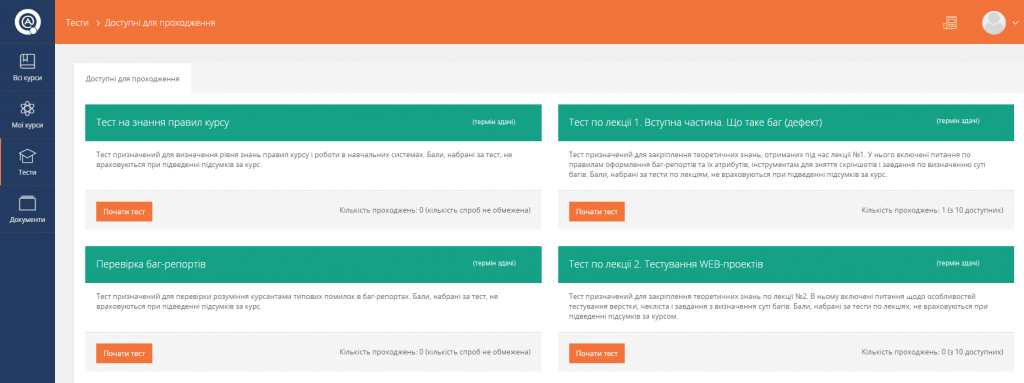This screenshot has width=1024, height=383.
Task: Start the test for лекції 2
Action: click(x=596, y=354)
